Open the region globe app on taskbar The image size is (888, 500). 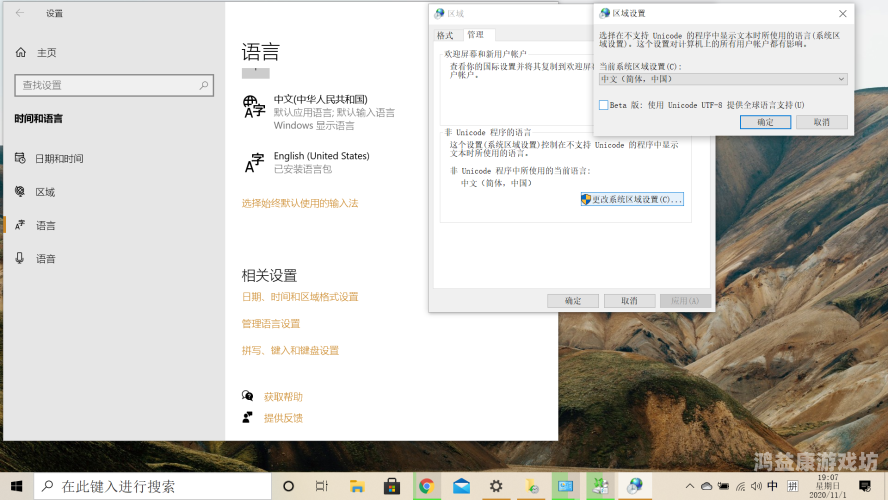click(x=635, y=486)
